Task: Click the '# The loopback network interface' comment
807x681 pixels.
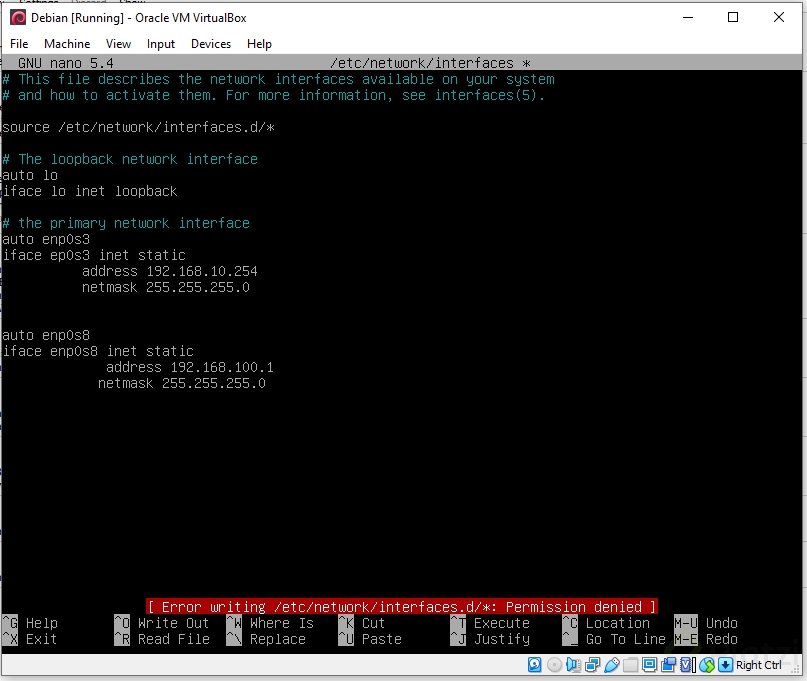Action: 130,159
